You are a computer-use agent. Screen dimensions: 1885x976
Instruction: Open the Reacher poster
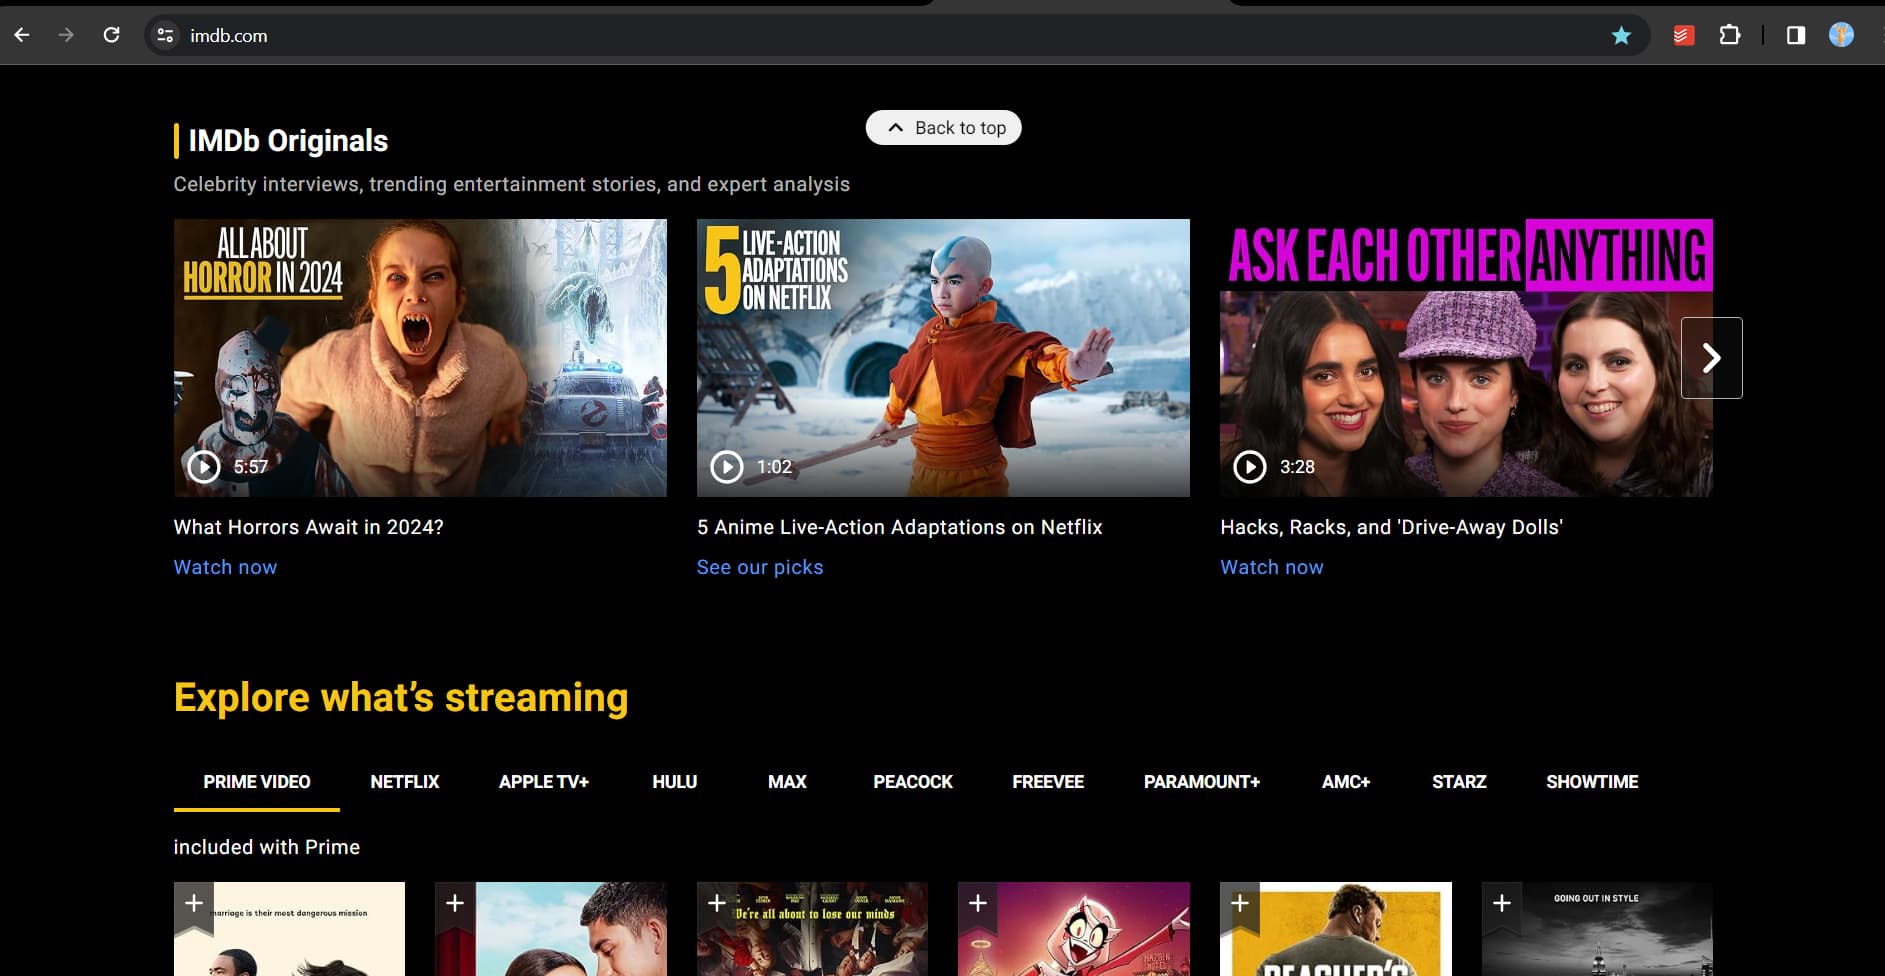click(x=1336, y=929)
